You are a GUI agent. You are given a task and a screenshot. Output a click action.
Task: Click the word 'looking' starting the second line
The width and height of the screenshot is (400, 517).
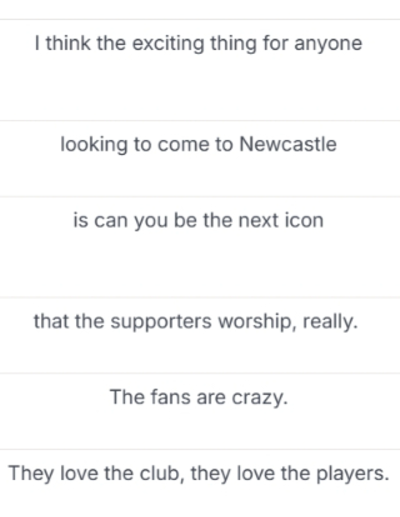point(94,145)
